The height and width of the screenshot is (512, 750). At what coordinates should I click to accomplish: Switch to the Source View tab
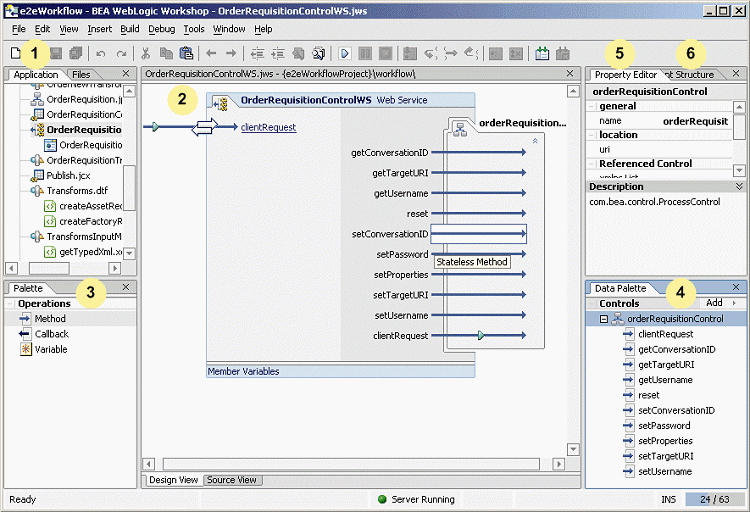click(x=232, y=480)
